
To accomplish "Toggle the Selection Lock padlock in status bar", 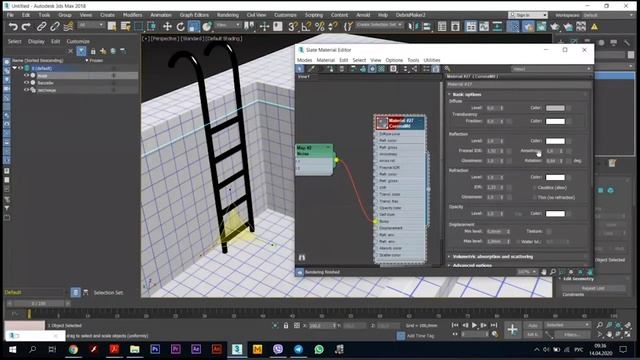I will click(x=286, y=325).
